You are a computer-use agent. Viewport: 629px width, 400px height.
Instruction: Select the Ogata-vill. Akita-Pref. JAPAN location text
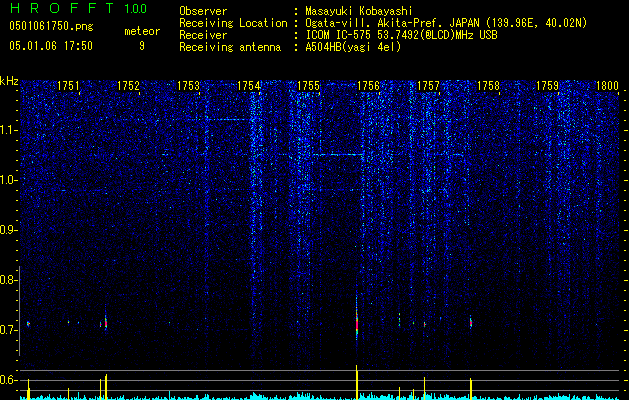coord(444,23)
